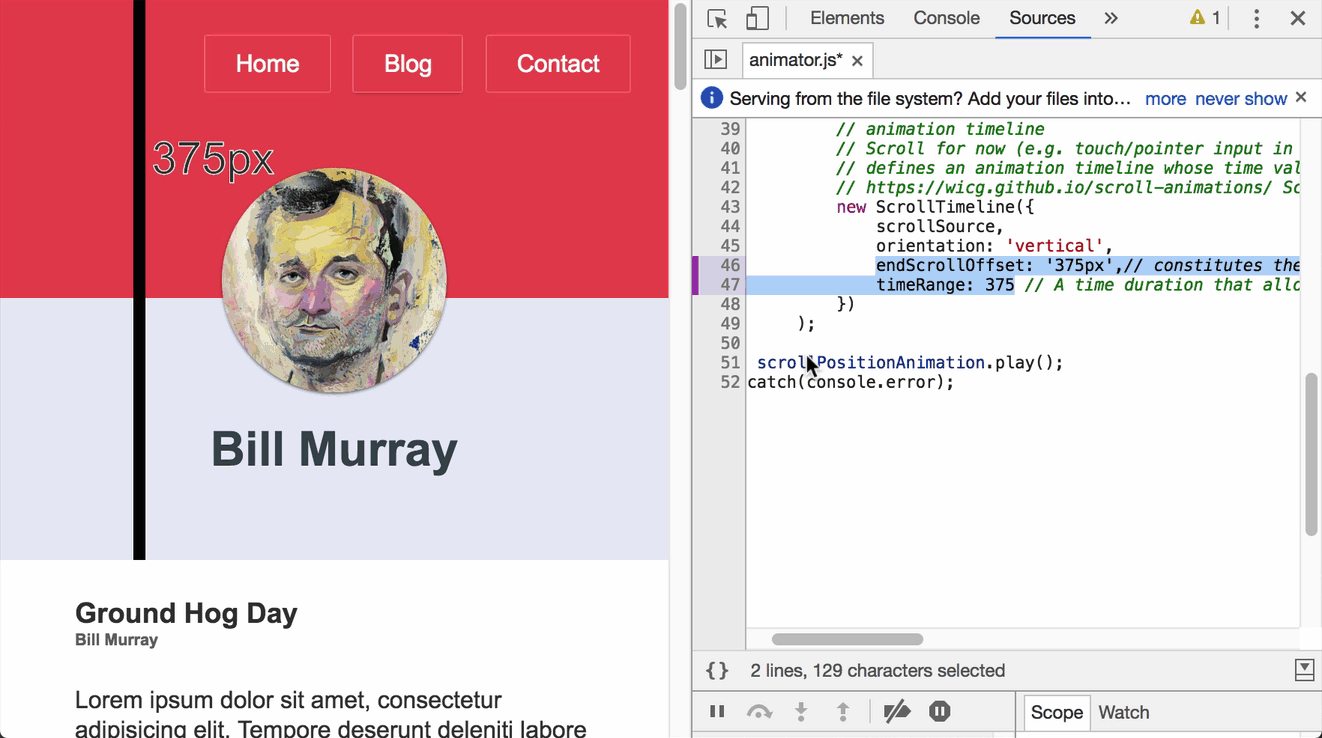Click line number 46 in gutter
The width and height of the screenshot is (1322, 738).
729,265
